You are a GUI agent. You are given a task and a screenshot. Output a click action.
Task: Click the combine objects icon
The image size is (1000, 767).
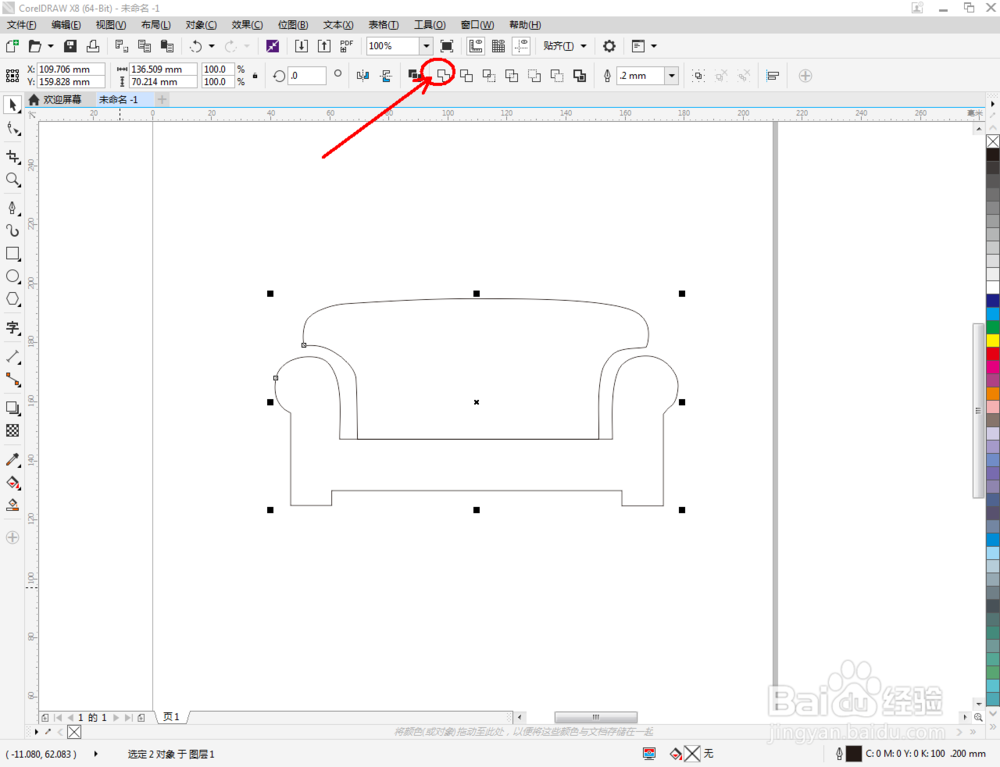(x=415, y=76)
